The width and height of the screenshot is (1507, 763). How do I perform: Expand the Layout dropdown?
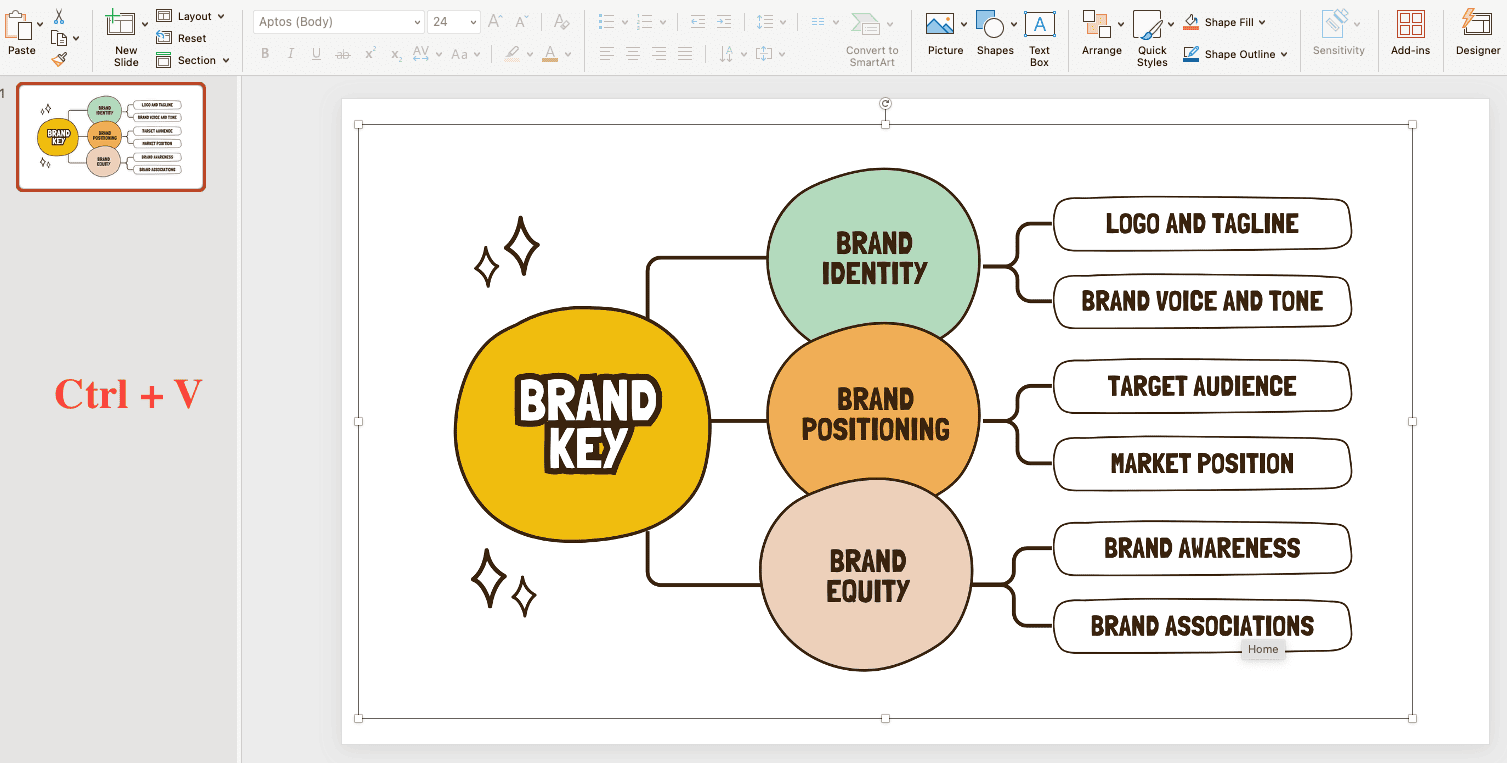(x=191, y=16)
